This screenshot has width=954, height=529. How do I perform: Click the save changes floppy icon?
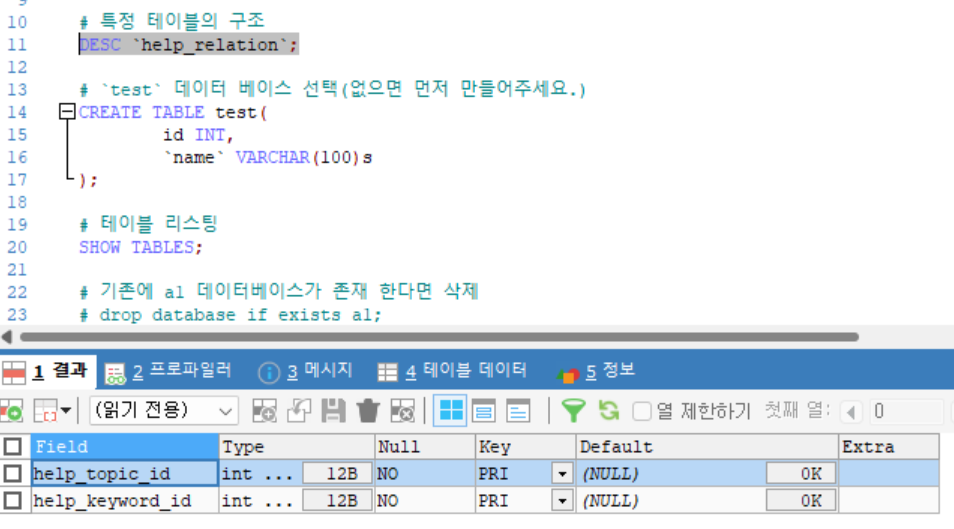[x=333, y=411]
